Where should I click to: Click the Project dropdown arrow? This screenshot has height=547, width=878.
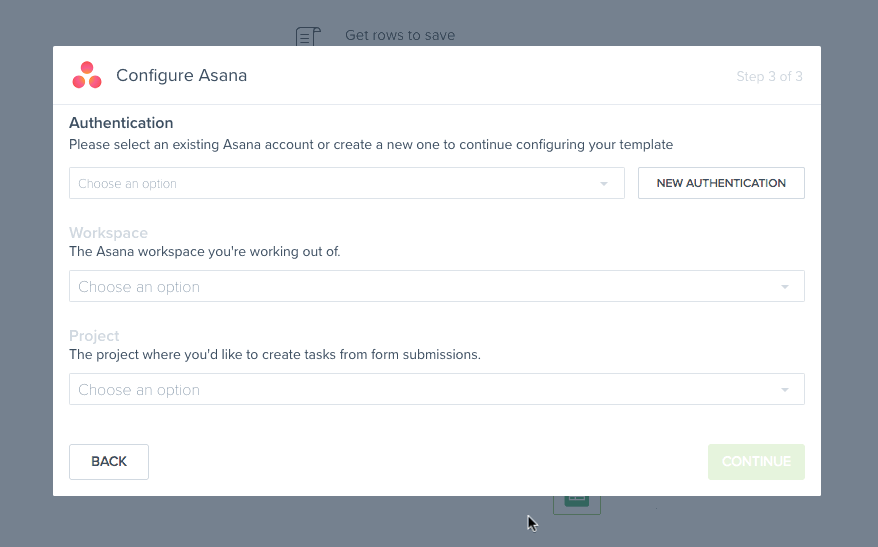tap(784, 390)
